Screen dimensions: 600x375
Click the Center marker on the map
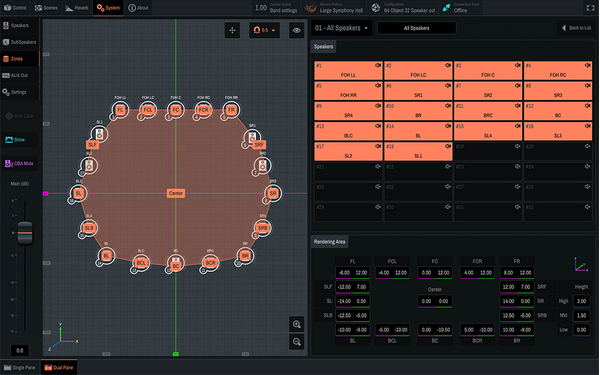(x=176, y=194)
